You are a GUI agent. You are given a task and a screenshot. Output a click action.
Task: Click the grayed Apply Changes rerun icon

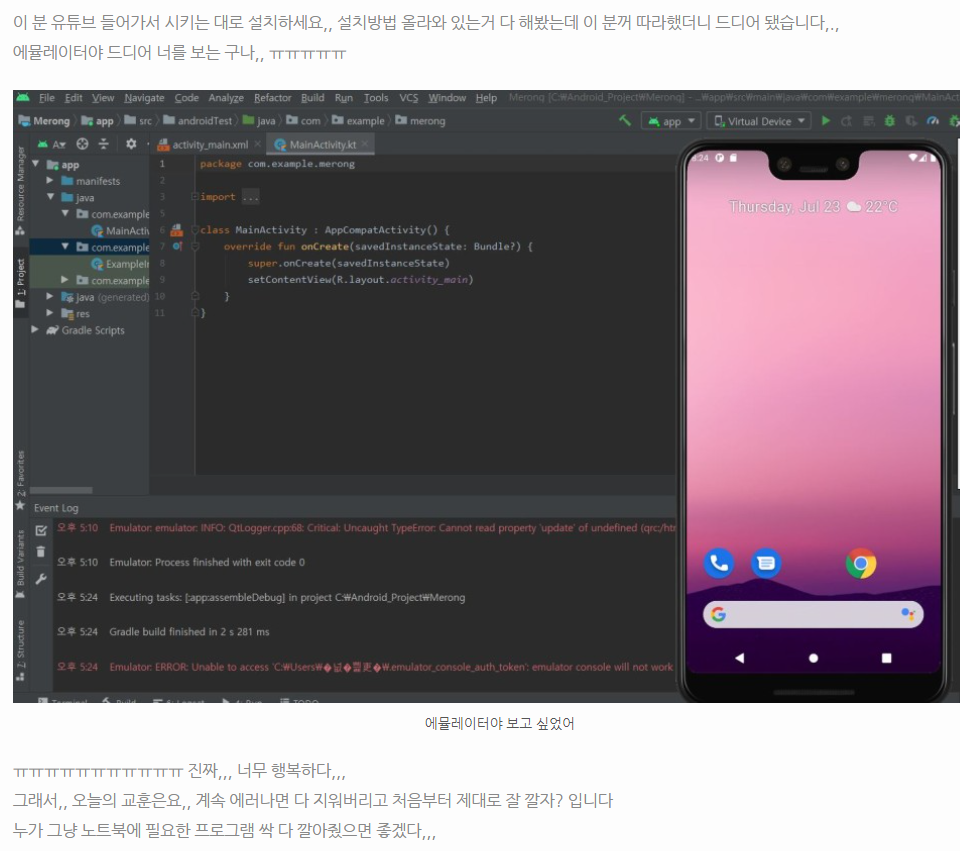click(x=847, y=121)
